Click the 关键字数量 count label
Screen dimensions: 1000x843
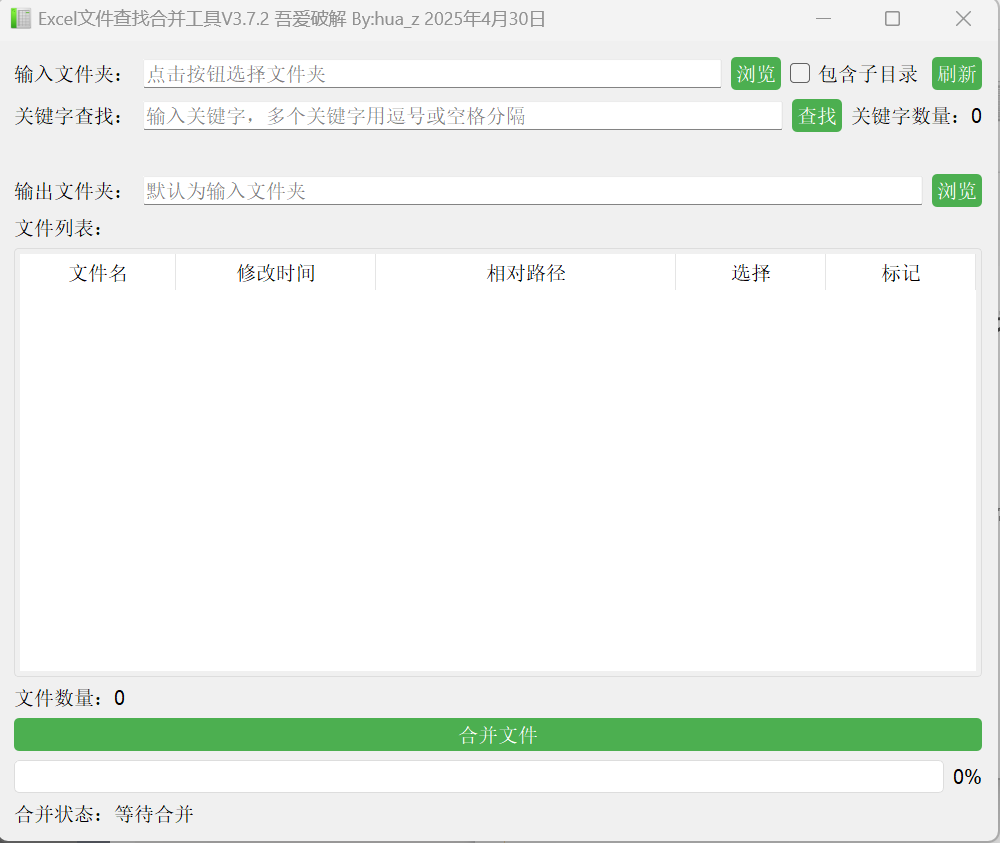[x=916, y=116]
